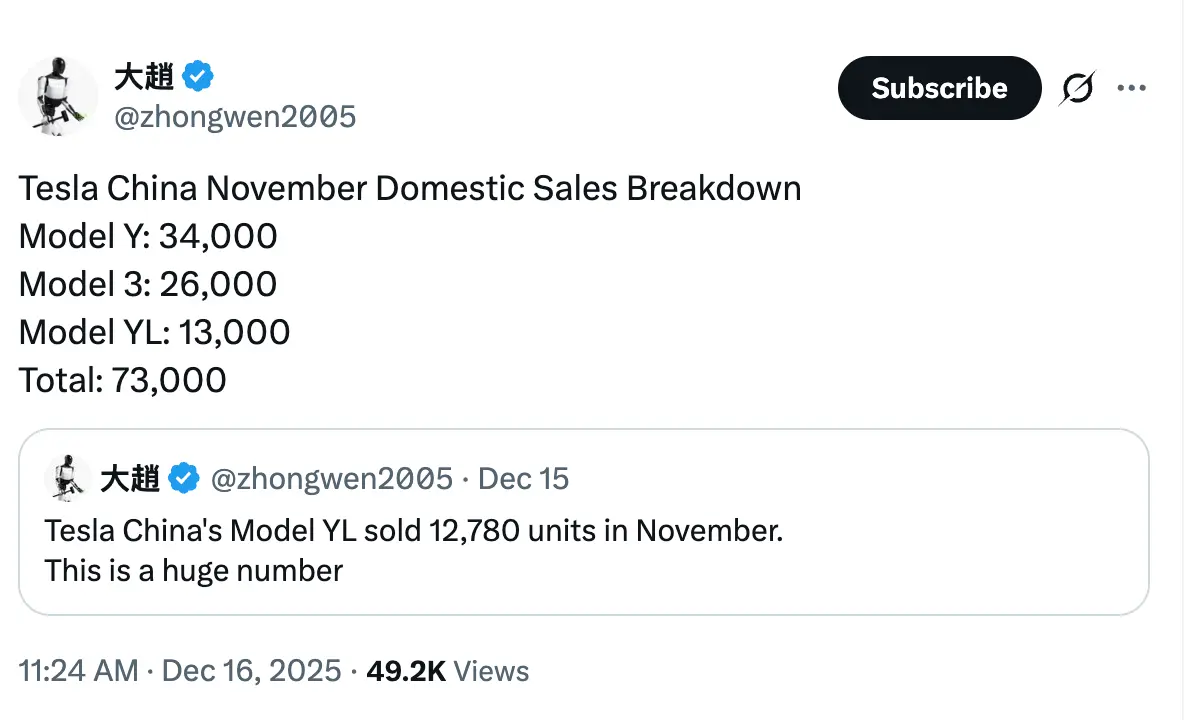Click the 'Model Y: 34,000' text line
Screen dimensions: 1188x720
(x=148, y=237)
